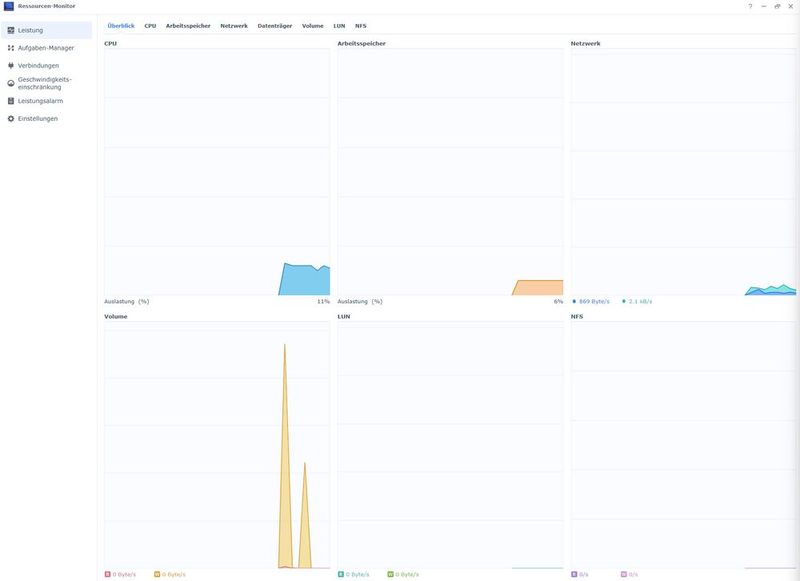This screenshot has width=800, height=581.
Task: Click inside the CPU usage chart
Action: click(x=215, y=170)
